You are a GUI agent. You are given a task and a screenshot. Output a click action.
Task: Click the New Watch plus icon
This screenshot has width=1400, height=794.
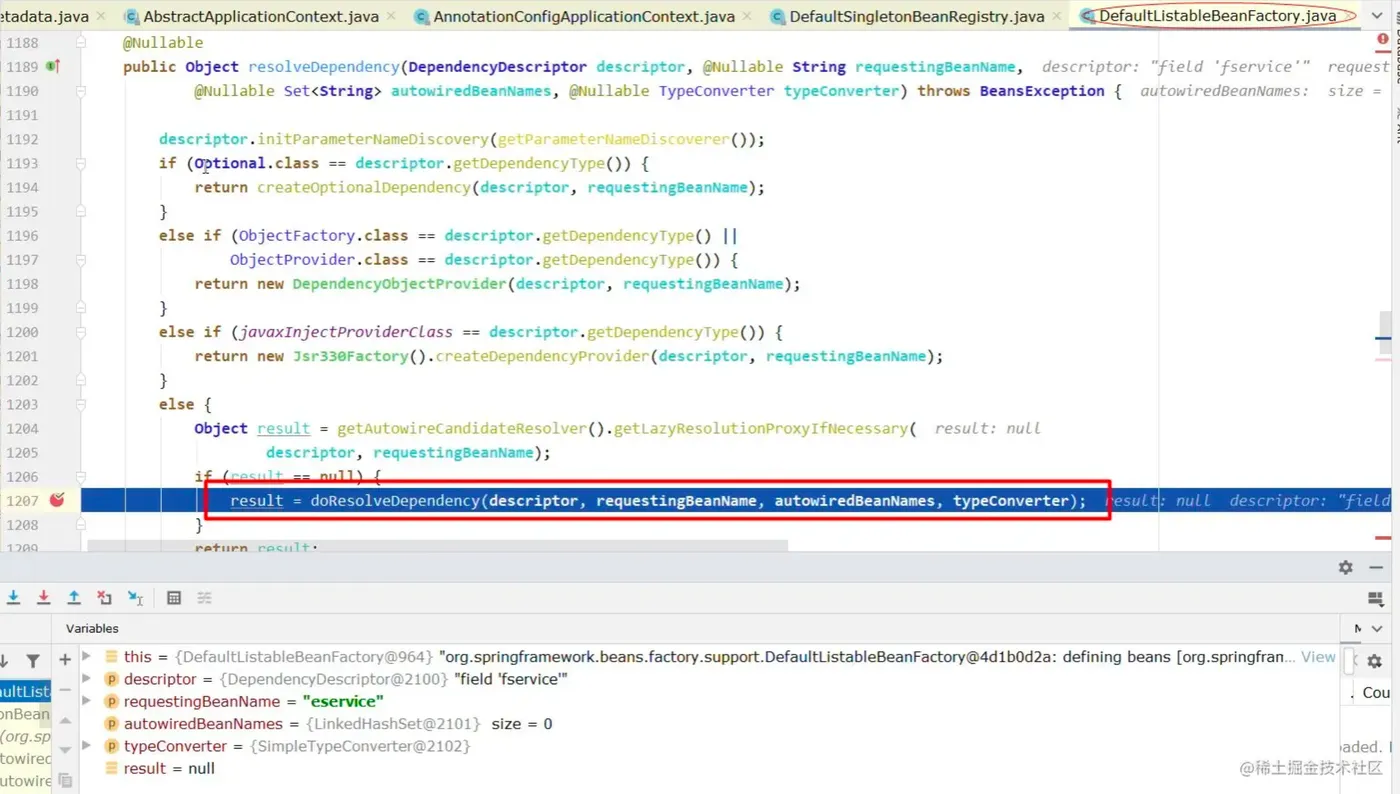pos(65,660)
